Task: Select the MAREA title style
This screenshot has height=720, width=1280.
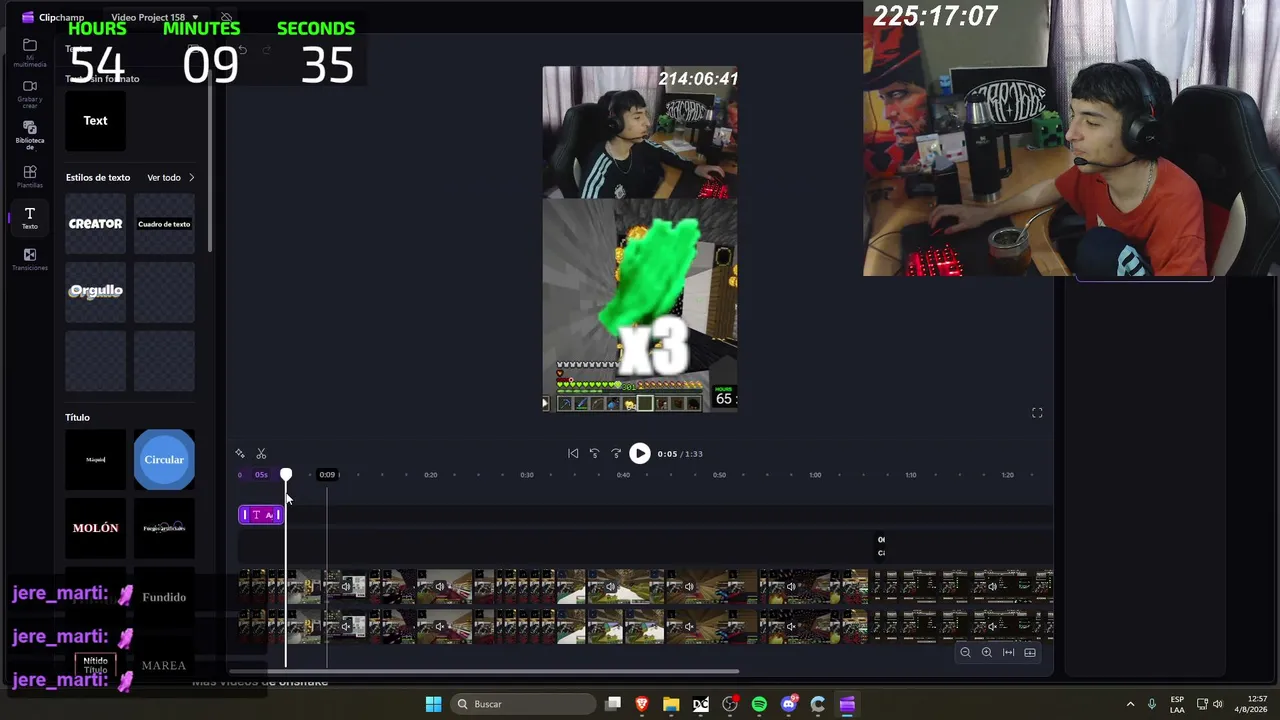Action: click(164, 665)
